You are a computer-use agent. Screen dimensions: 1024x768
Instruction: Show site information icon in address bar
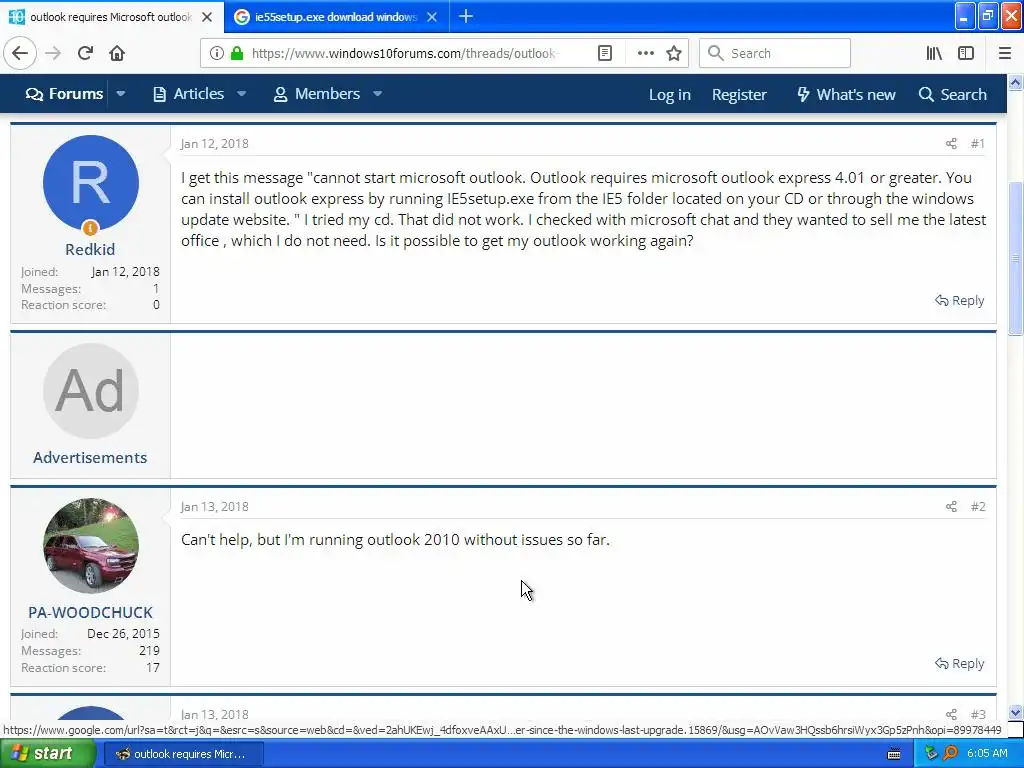[x=217, y=53]
